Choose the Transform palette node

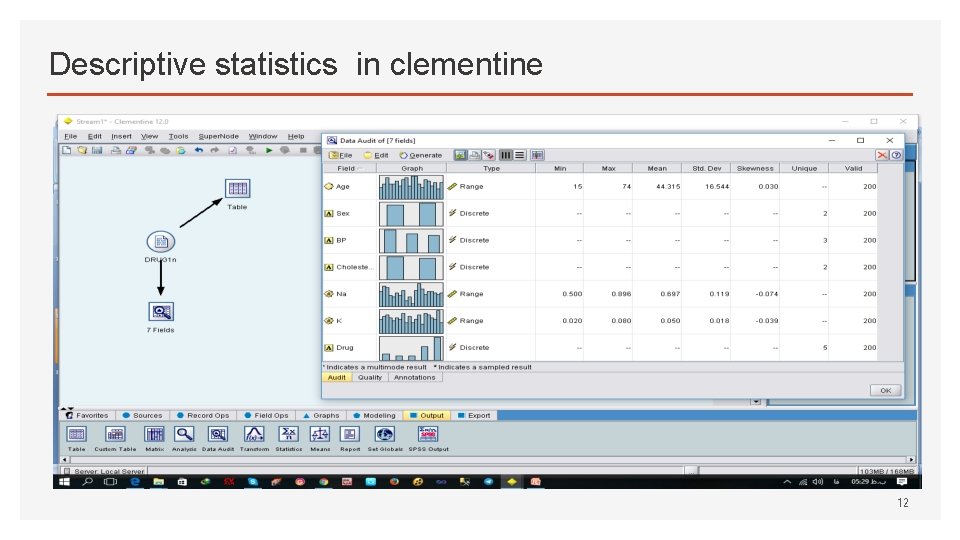coord(254,434)
